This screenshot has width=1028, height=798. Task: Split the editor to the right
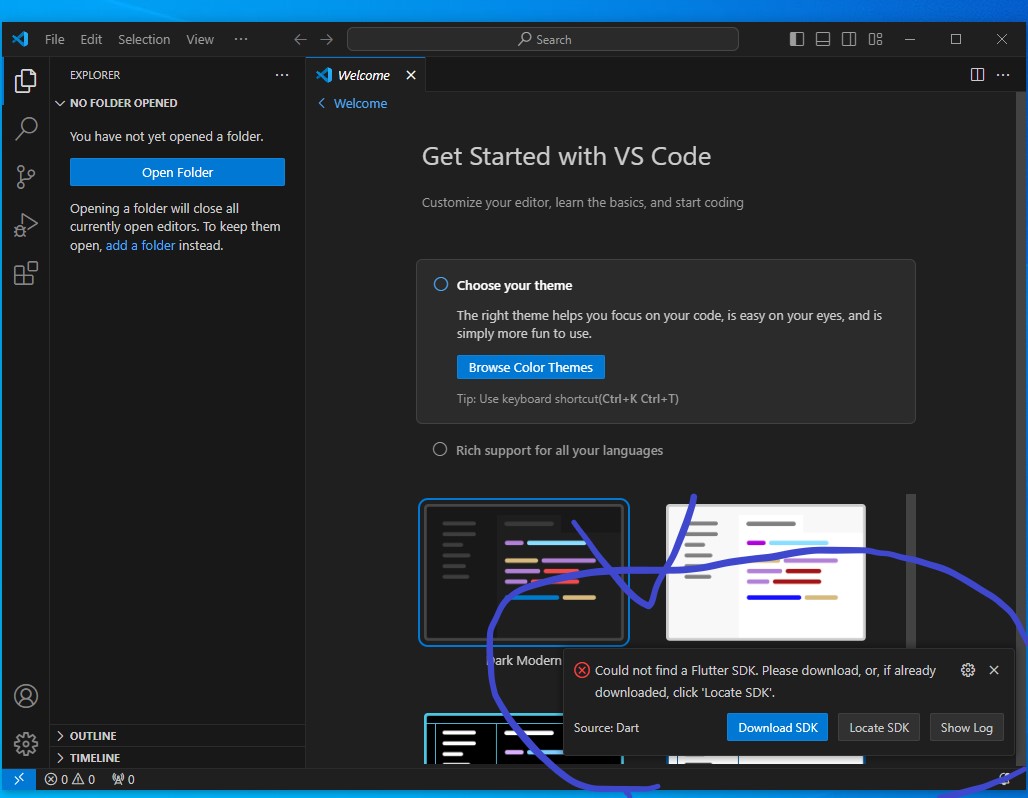point(977,75)
